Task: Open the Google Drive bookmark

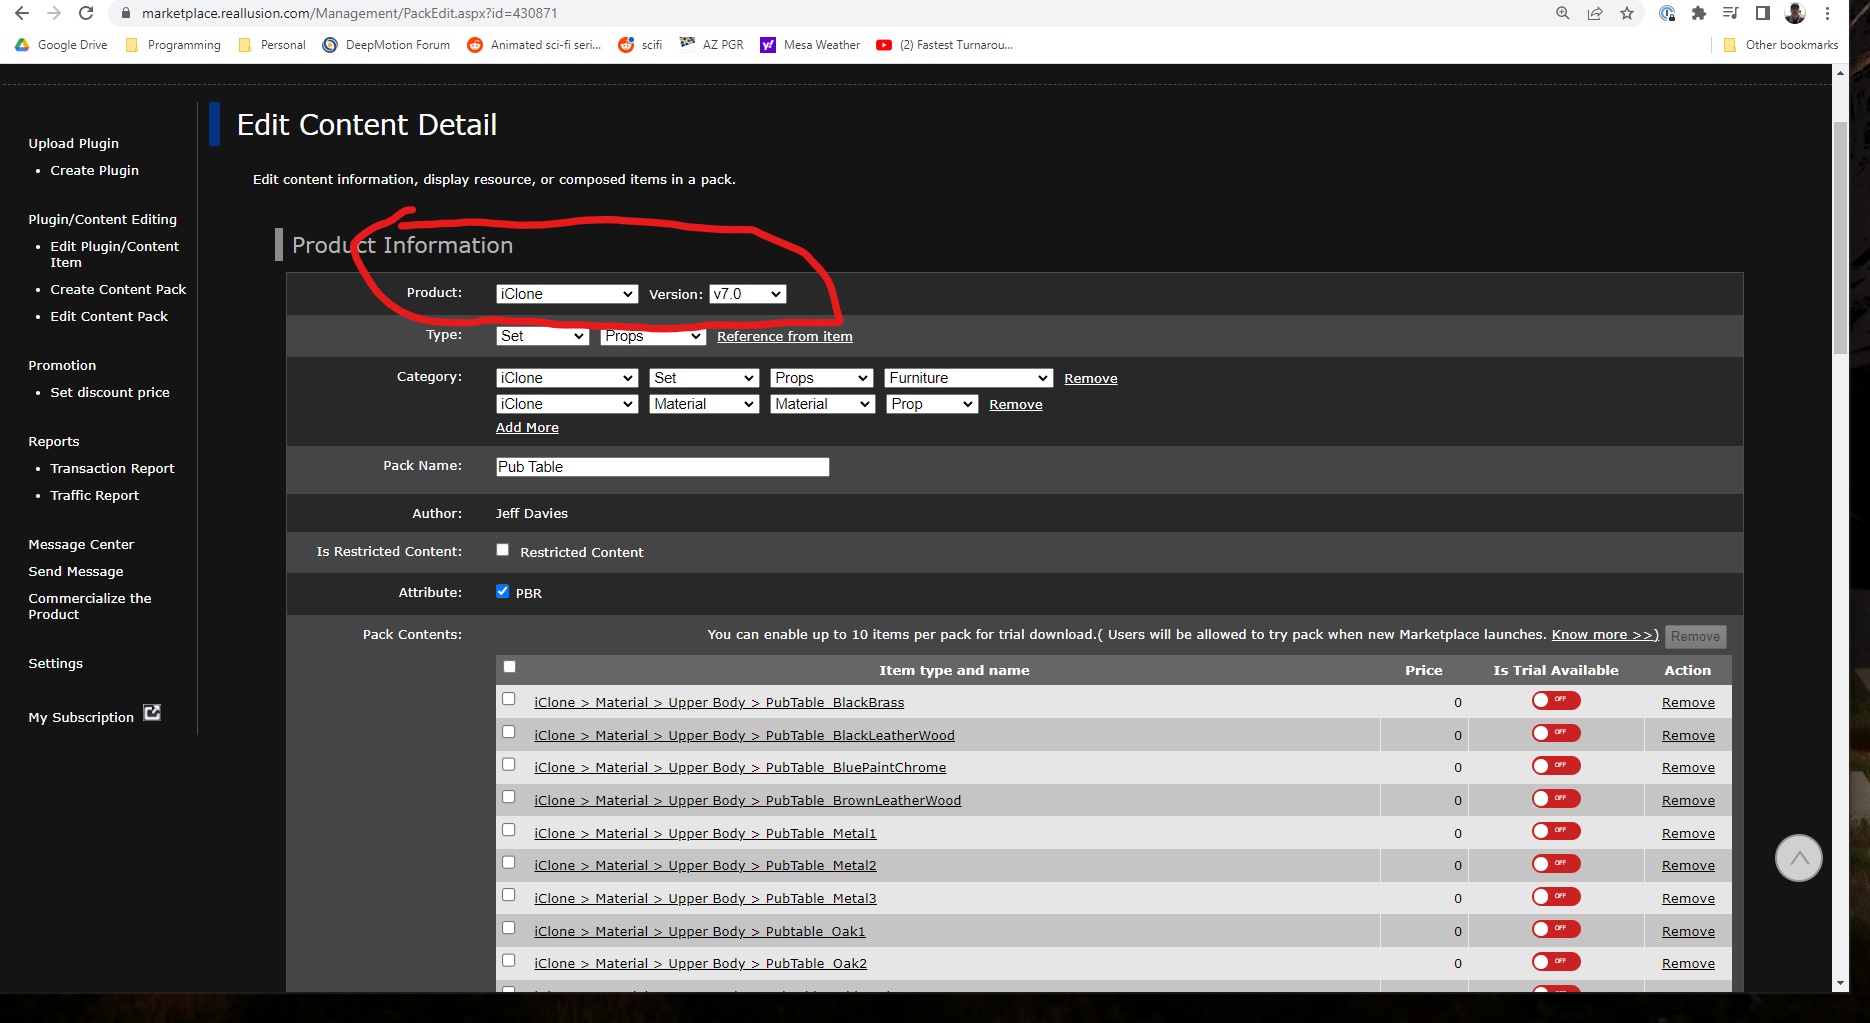Action: tap(61, 45)
